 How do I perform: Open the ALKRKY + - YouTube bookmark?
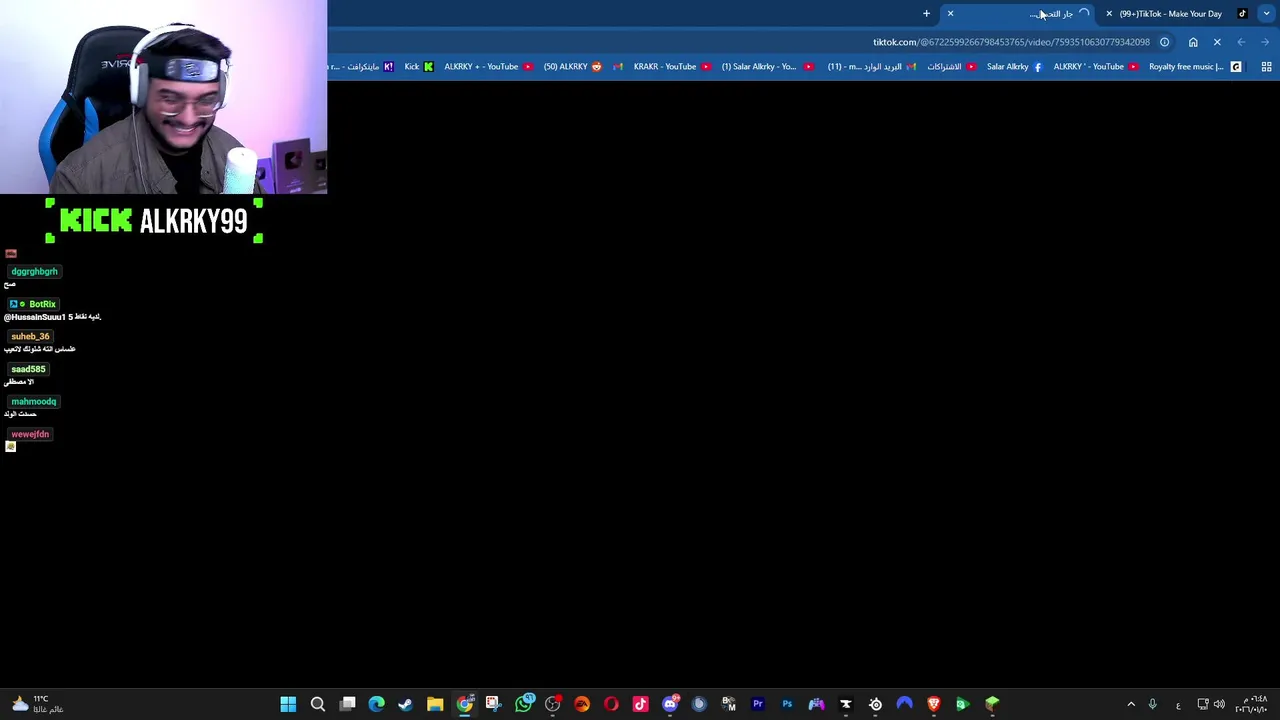[488, 67]
